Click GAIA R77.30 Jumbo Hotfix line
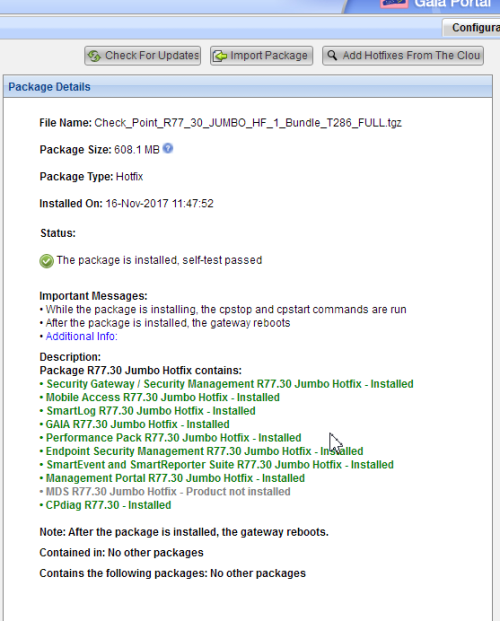The height and width of the screenshot is (621, 500). coord(137,424)
